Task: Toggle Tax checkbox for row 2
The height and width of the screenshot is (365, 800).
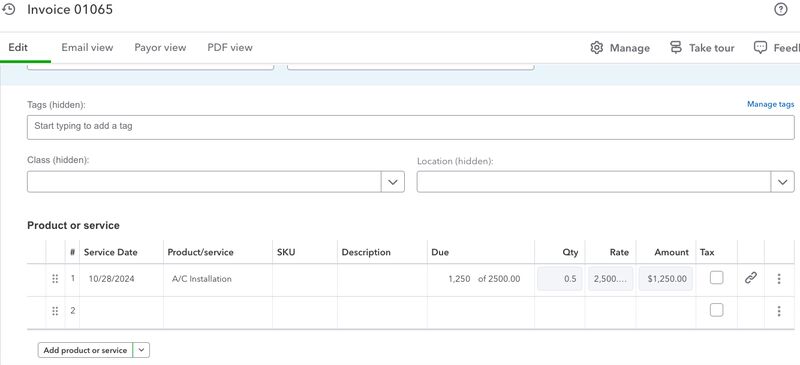Action: coord(716,310)
